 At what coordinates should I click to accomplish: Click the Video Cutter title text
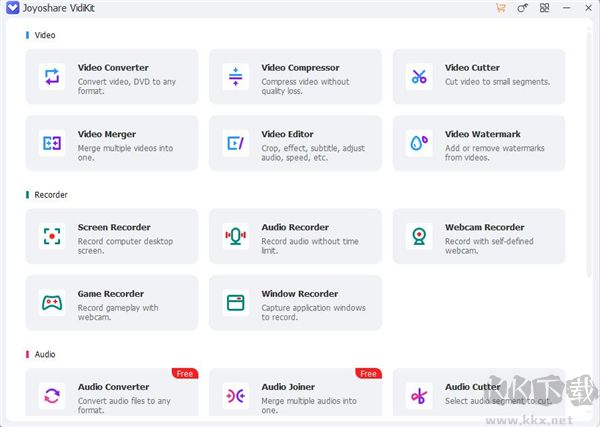[472, 68]
